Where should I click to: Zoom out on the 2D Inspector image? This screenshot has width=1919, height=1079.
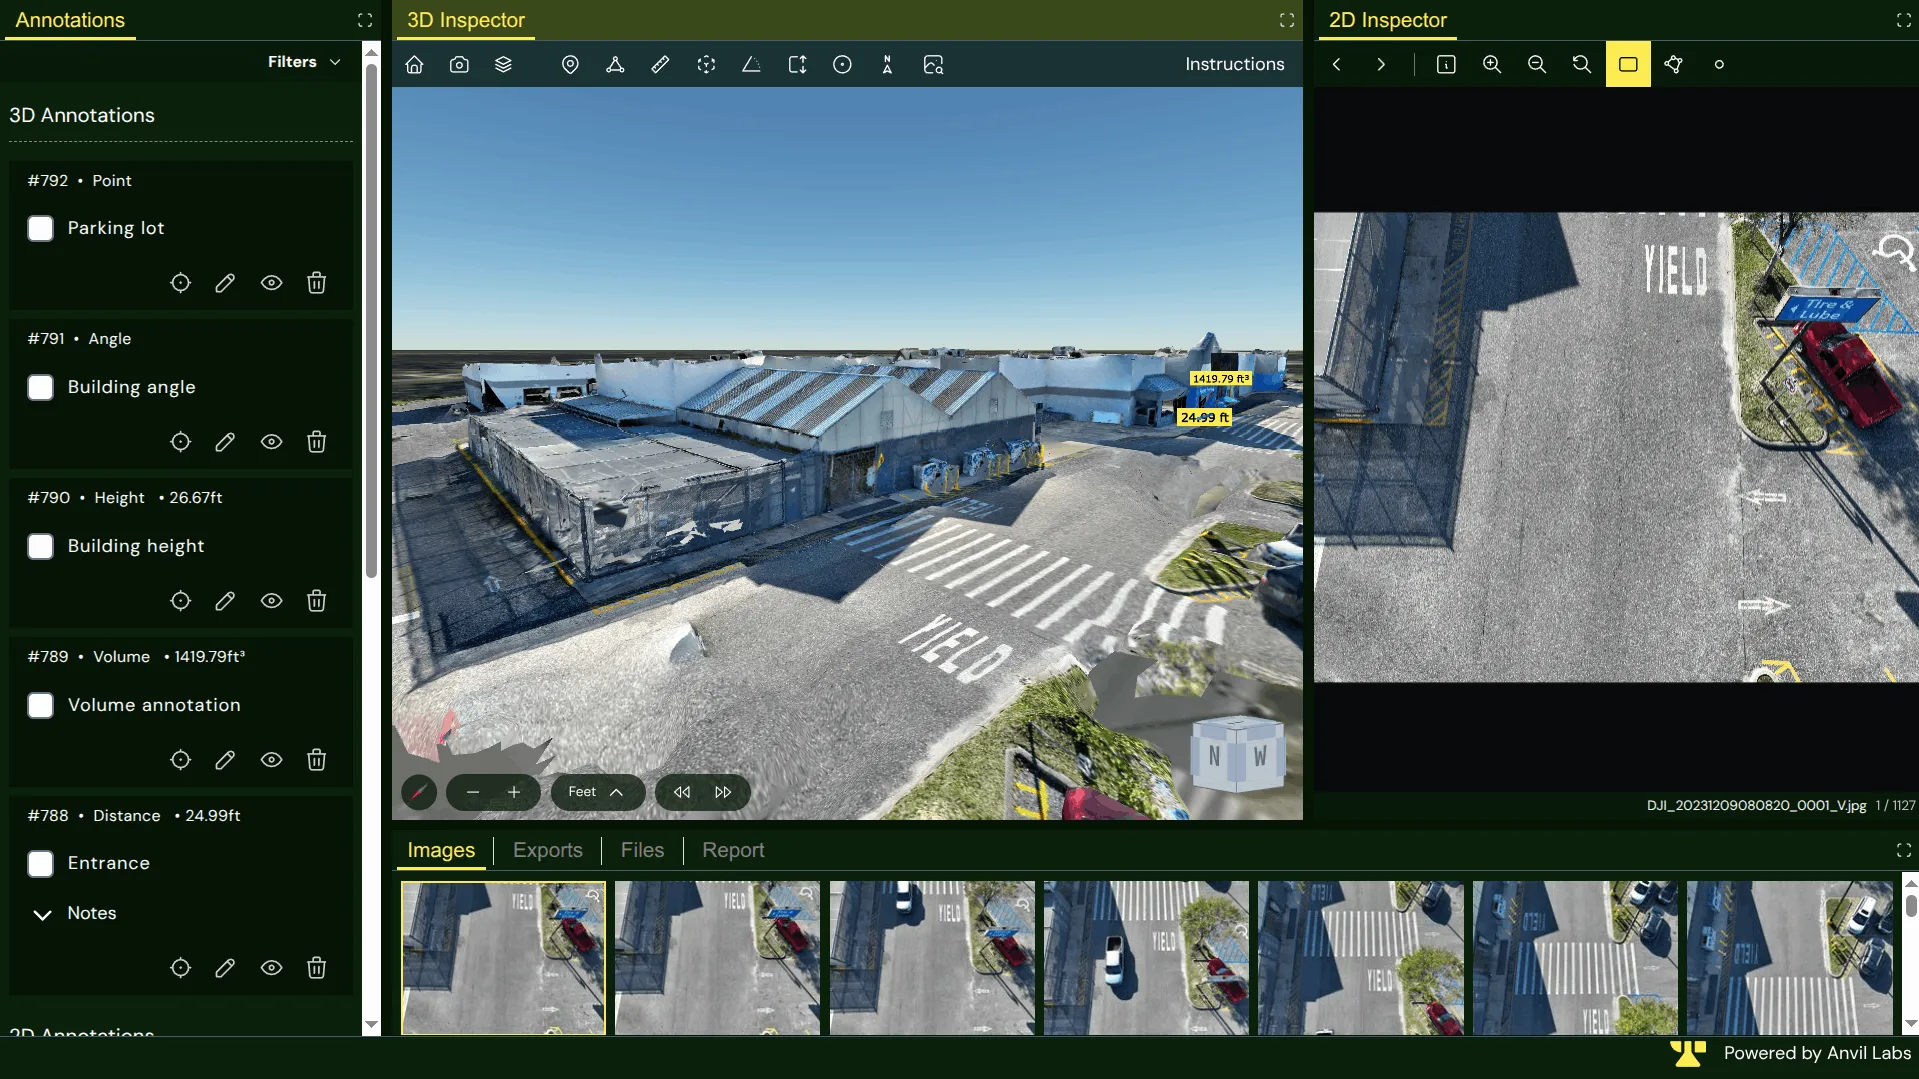point(1537,65)
